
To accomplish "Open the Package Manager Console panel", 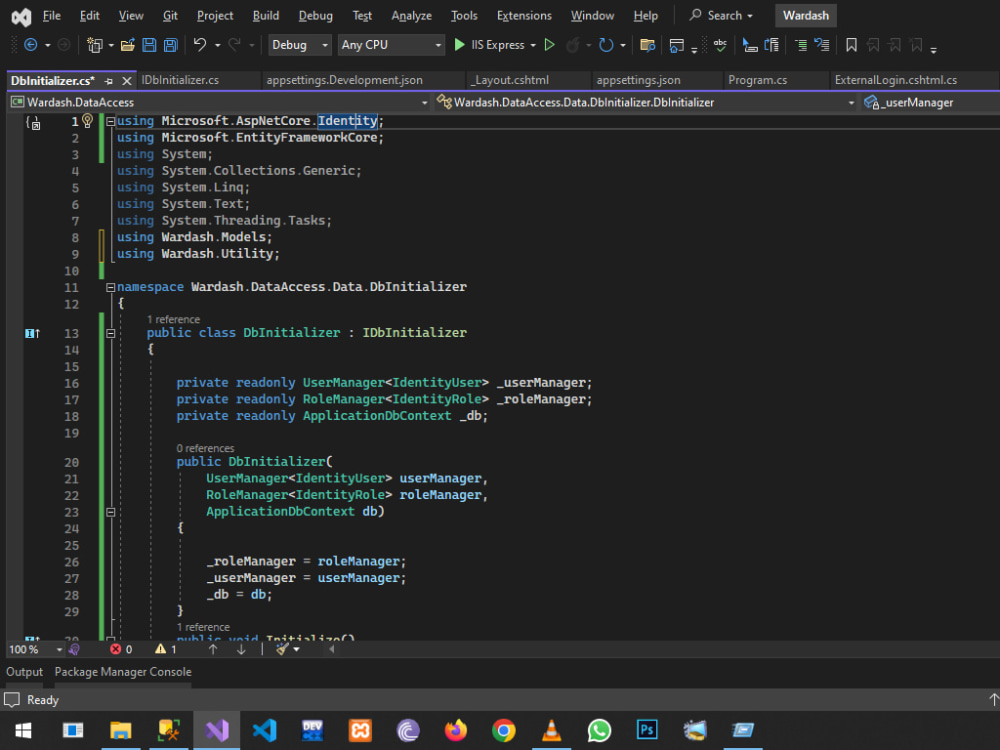I will tap(123, 672).
